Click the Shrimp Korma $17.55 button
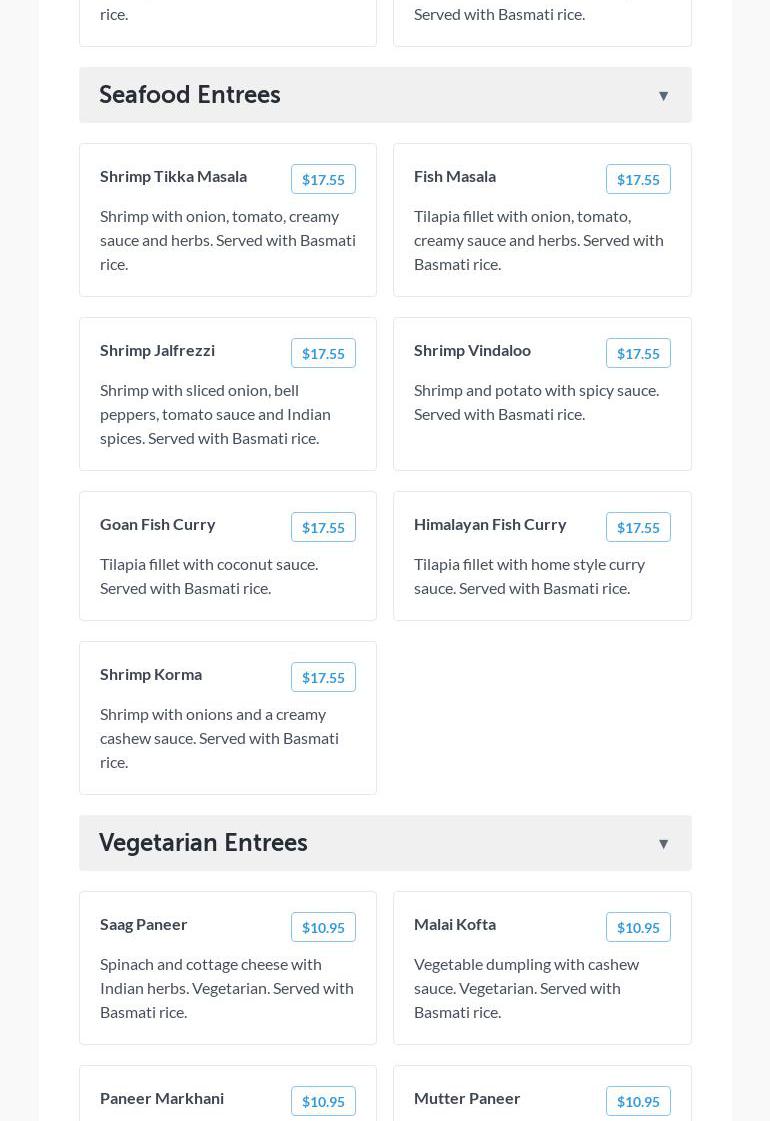The width and height of the screenshot is (770, 1121). click(323, 678)
